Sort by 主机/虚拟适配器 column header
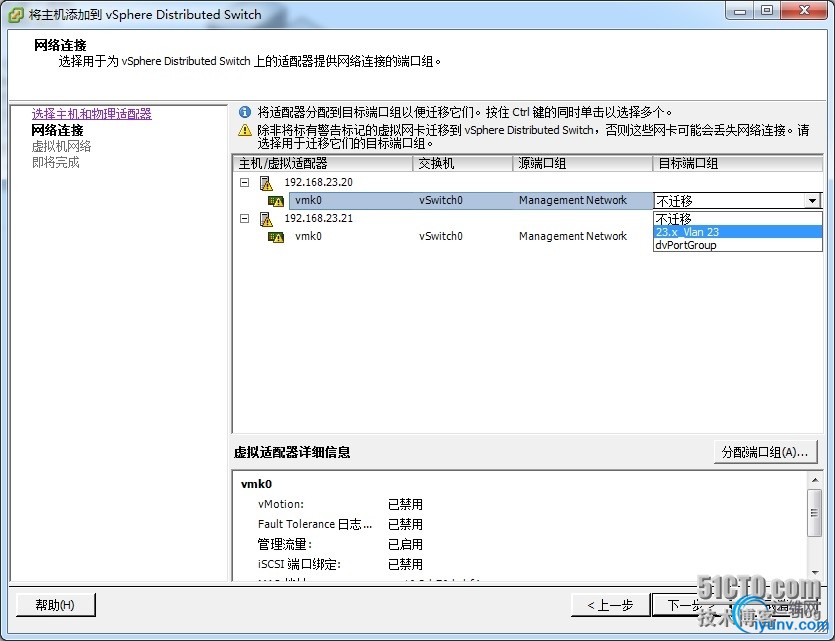This screenshot has height=641, width=835. click(x=322, y=163)
